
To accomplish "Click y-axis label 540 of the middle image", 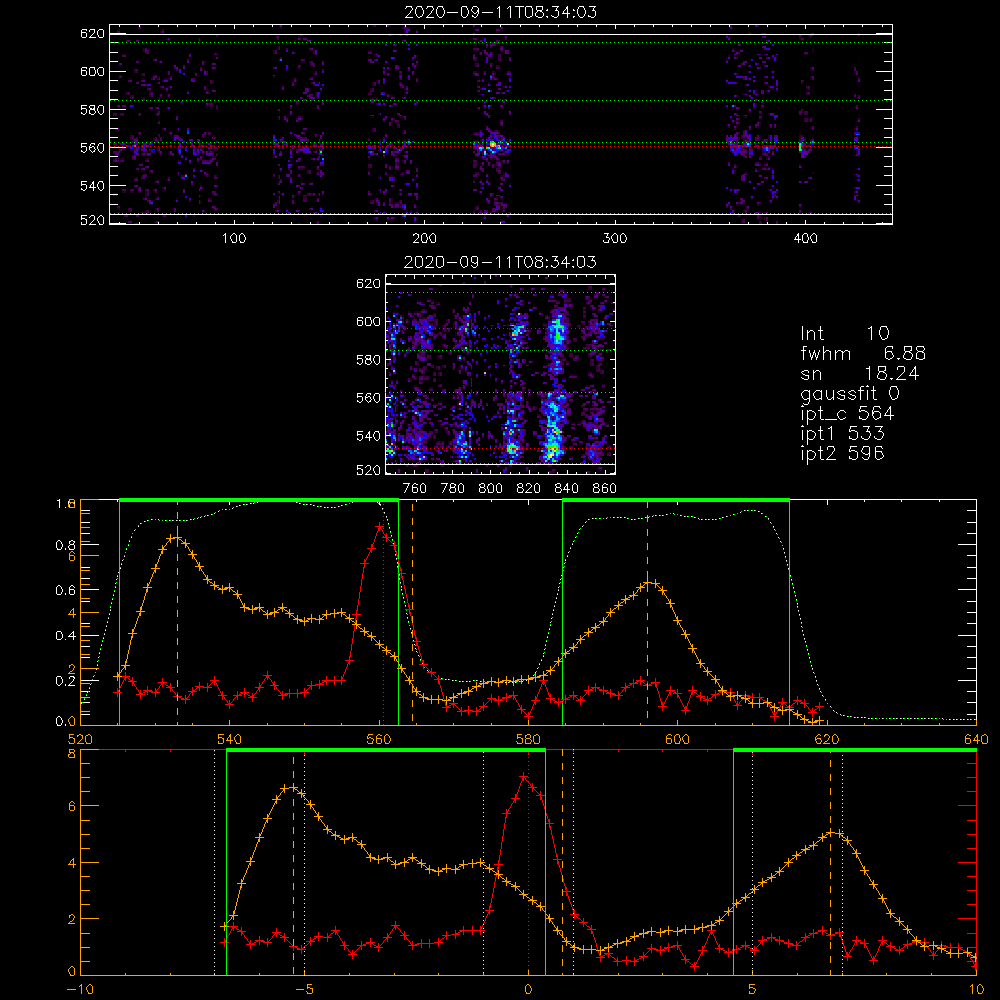I will (369, 436).
